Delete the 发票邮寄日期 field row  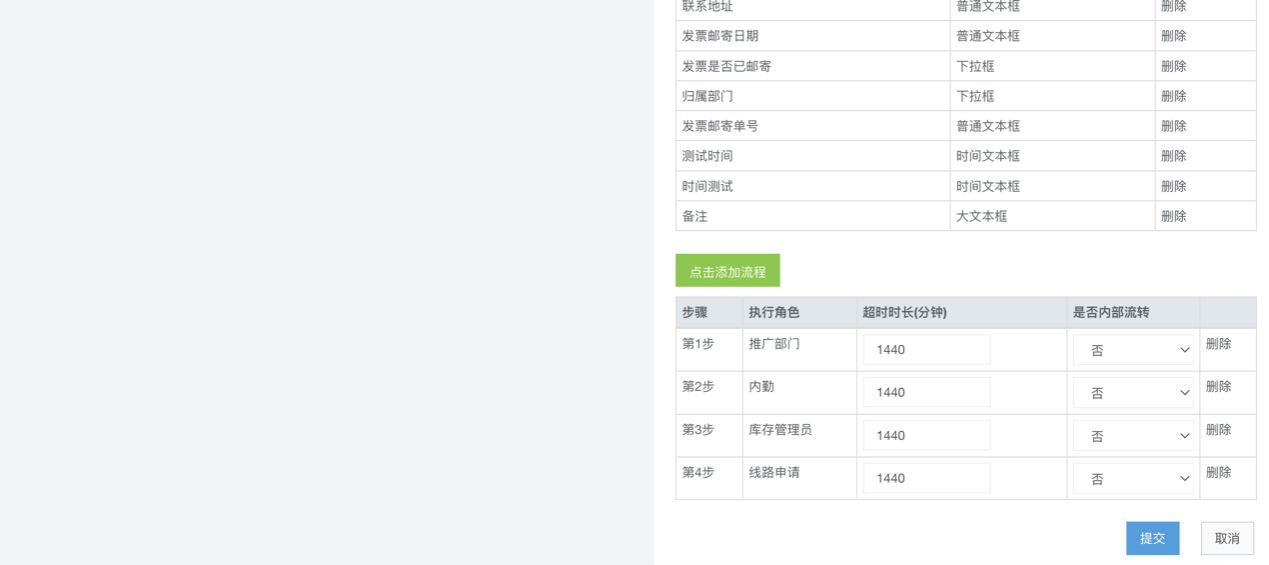click(1173, 36)
